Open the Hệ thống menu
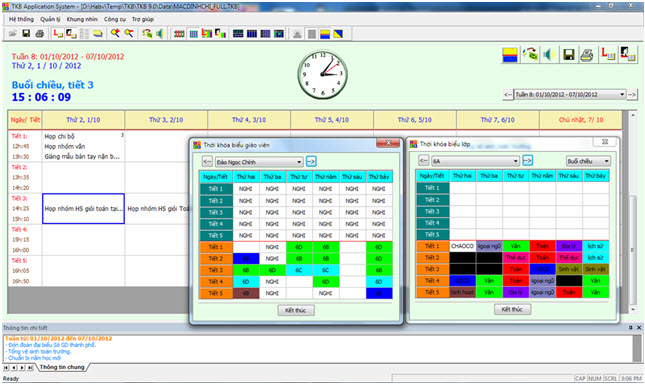This screenshot has height=384, width=645. click(x=21, y=19)
